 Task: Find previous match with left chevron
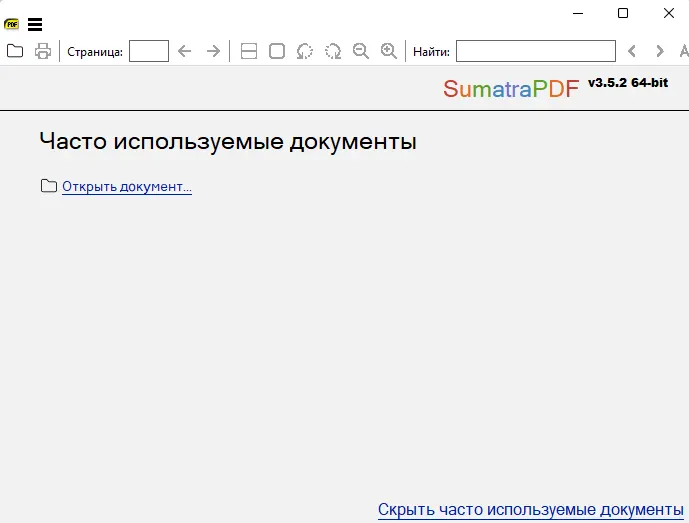click(x=631, y=51)
